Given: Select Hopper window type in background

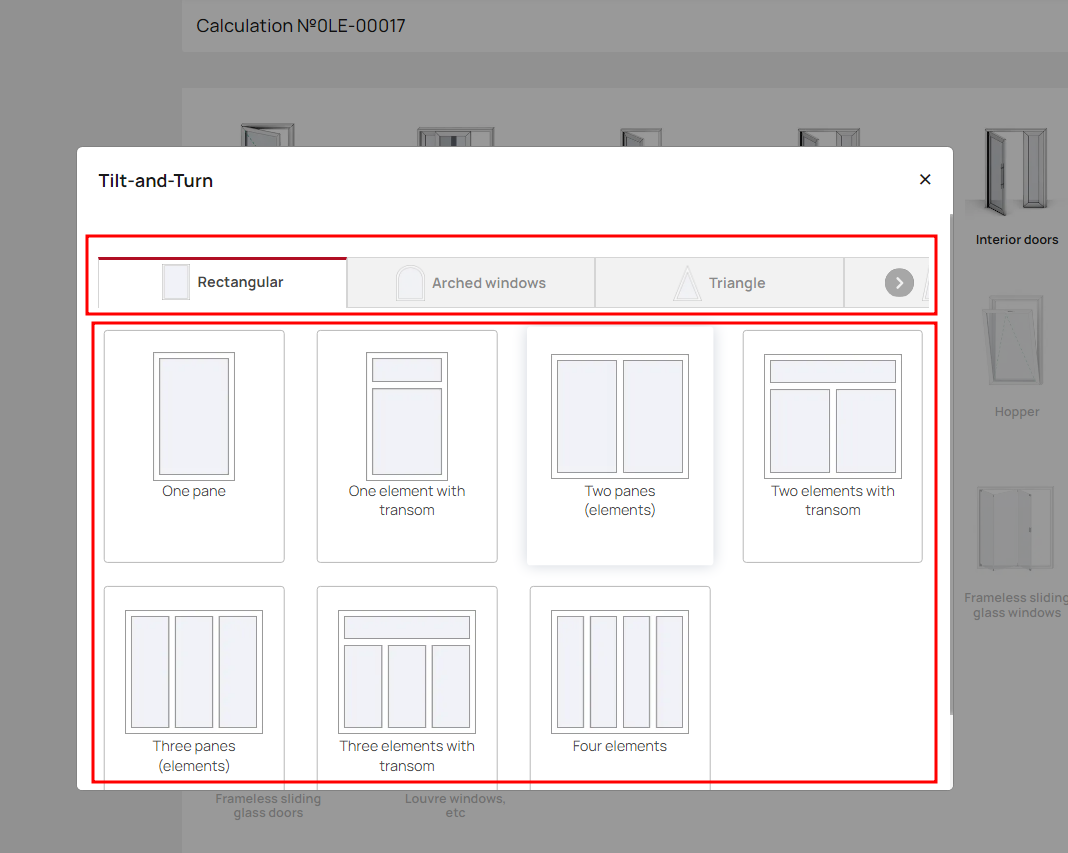Looking at the screenshot, I should 1016,356.
